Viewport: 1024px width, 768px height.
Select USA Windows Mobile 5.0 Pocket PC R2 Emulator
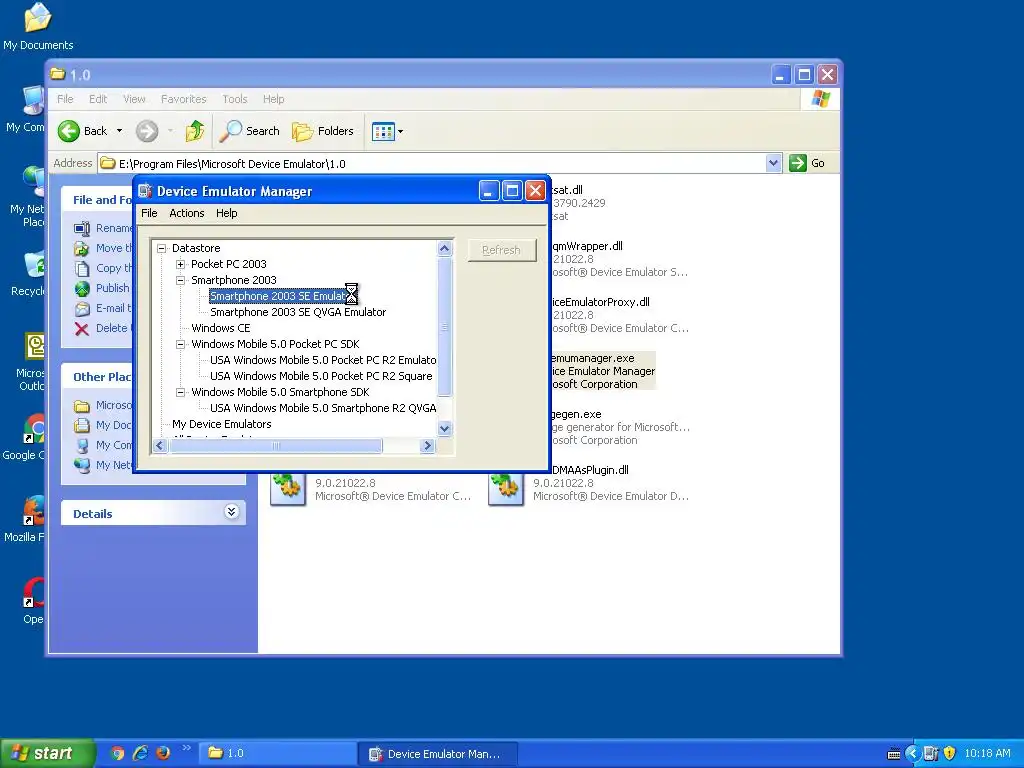pos(323,360)
